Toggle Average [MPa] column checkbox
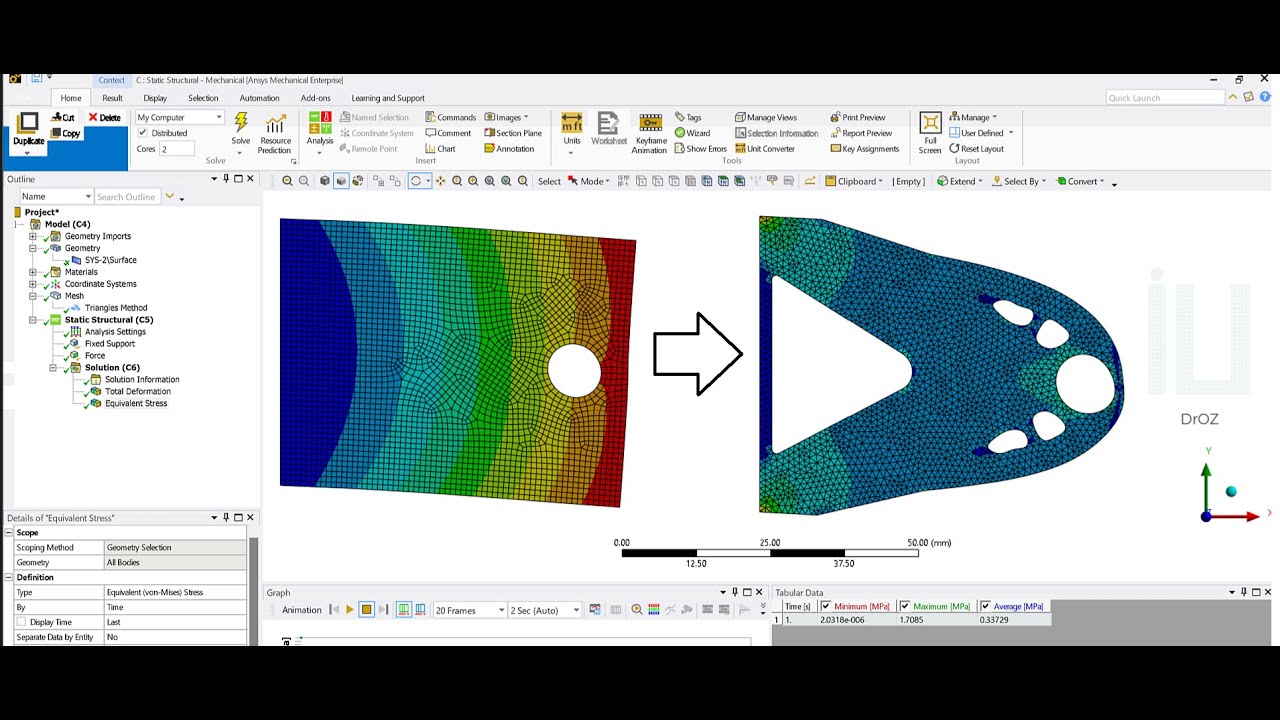Viewport: 1280px width, 720px height. pyautogui.click(x=985, y=606)
